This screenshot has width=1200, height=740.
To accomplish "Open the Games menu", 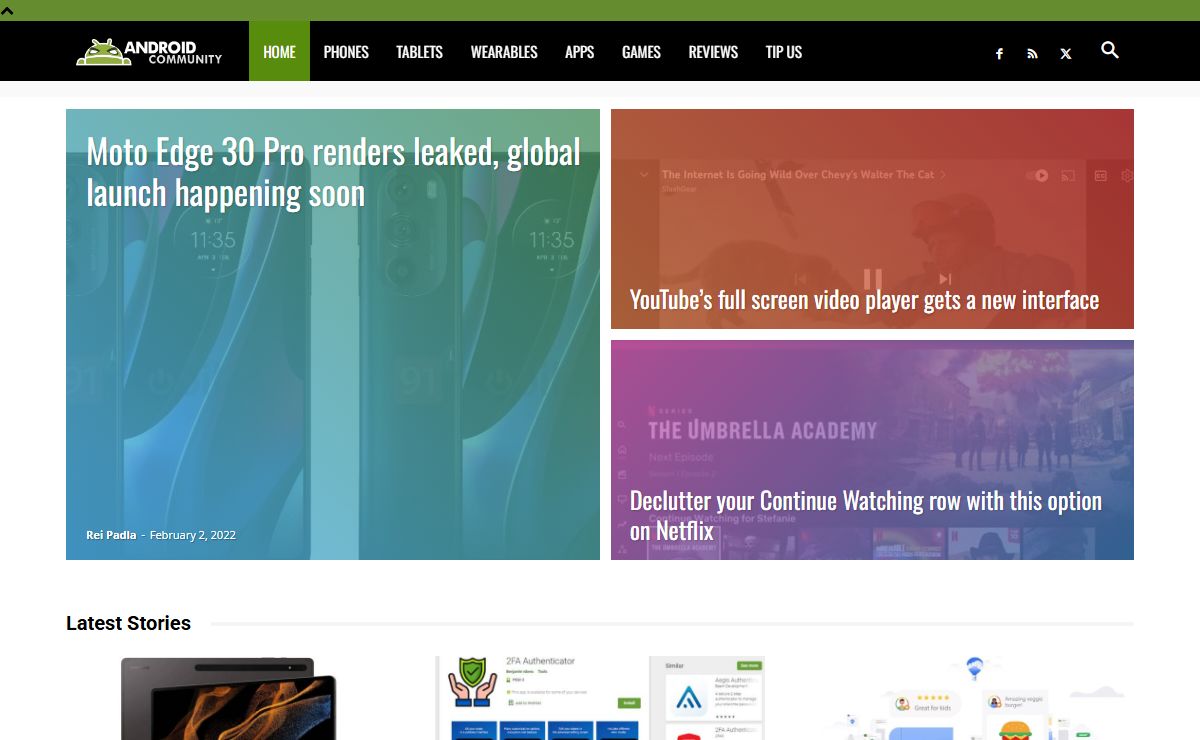I will click(x=641, y=52).
